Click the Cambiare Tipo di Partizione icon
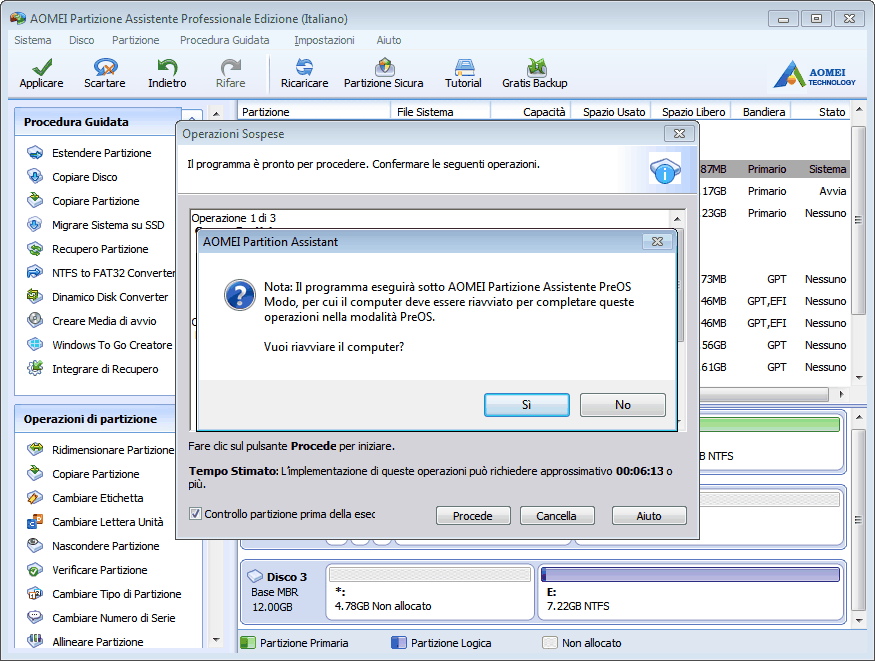Image resolution: width=875 pixels, height=661 pixels. coord(35,594)
